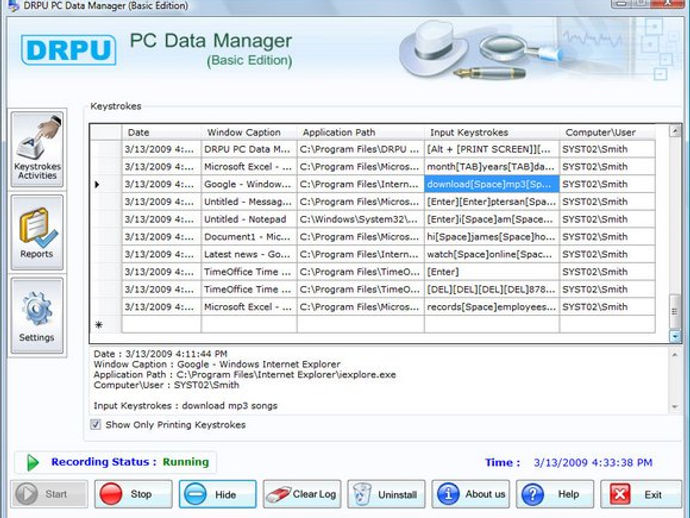Select the '[DEL][DEL][DEL][DEL]878...' keystrokes cell
Image resolution: width=690 pixels, height=518 pixels.
492,290
